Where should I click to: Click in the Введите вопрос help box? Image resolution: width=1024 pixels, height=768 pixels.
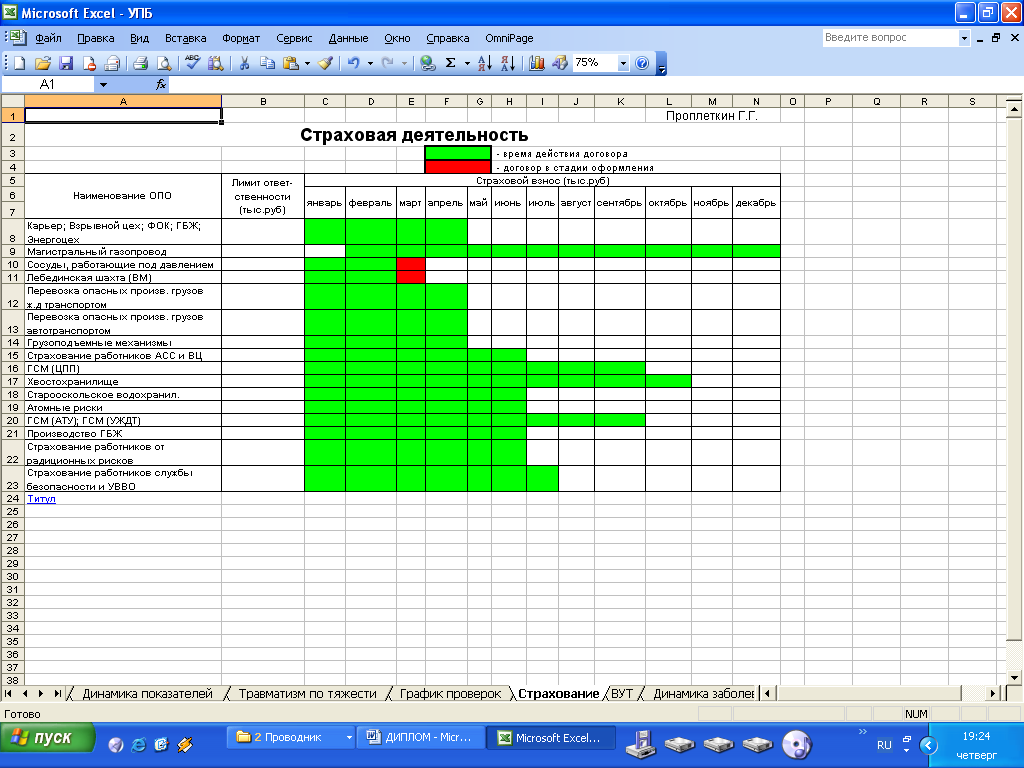pos(889,38)
